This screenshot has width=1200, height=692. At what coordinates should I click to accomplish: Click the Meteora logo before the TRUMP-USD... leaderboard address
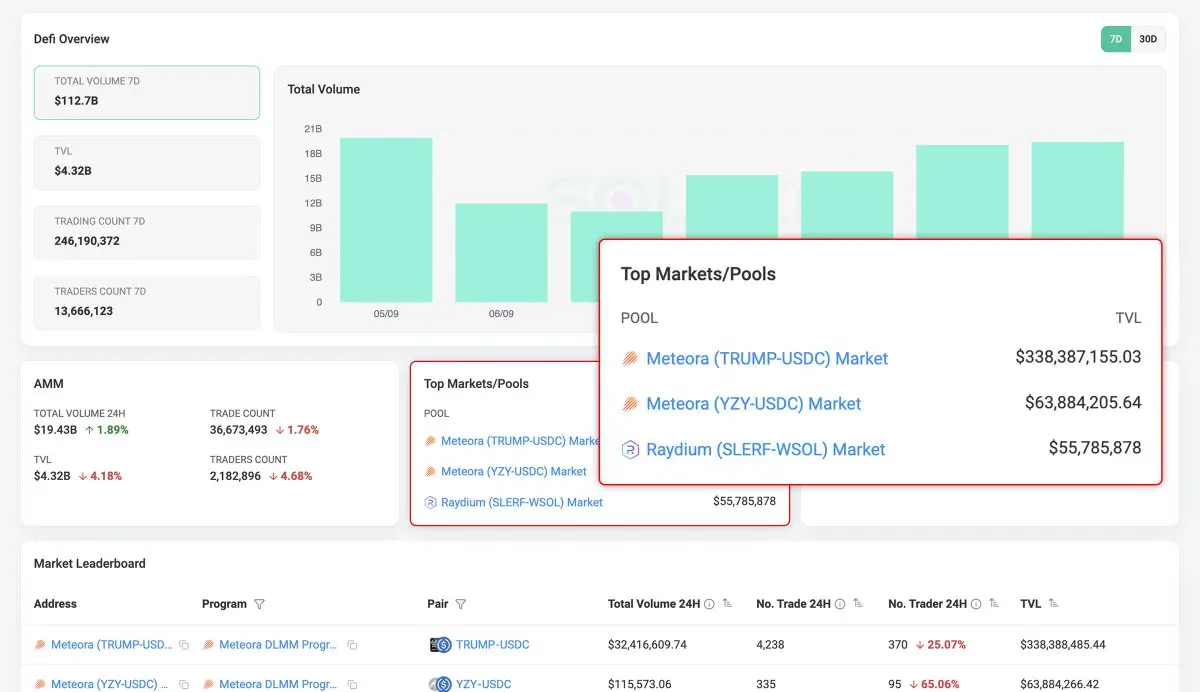[x=40, y=645]
